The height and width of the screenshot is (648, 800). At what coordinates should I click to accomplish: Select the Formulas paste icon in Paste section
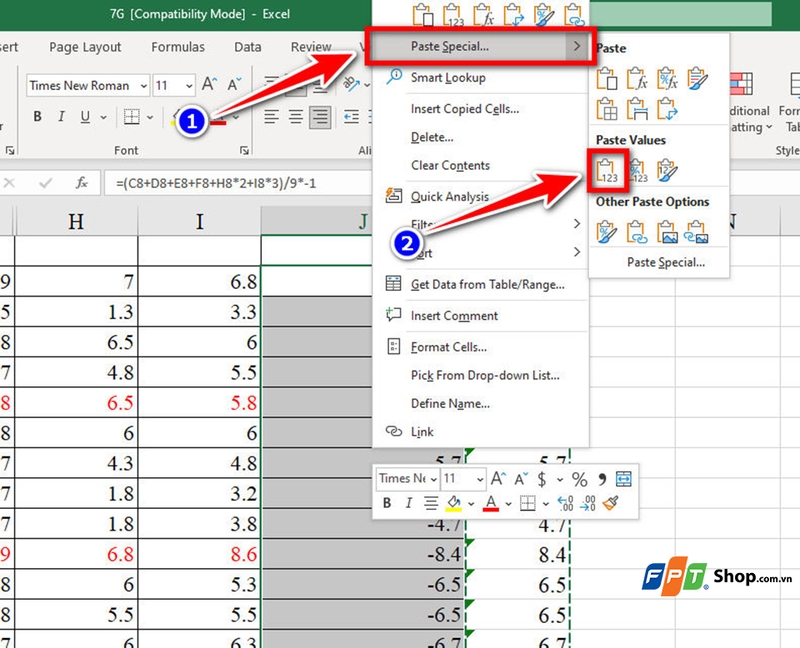pos(635,80)
